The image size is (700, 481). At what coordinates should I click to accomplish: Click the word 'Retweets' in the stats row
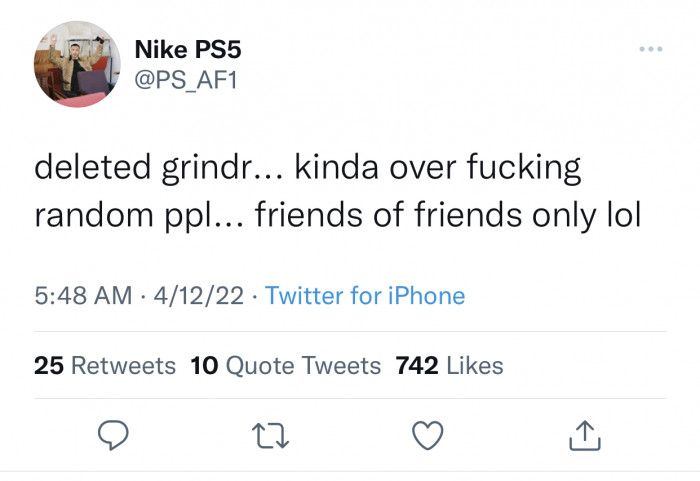click(124, 365)
